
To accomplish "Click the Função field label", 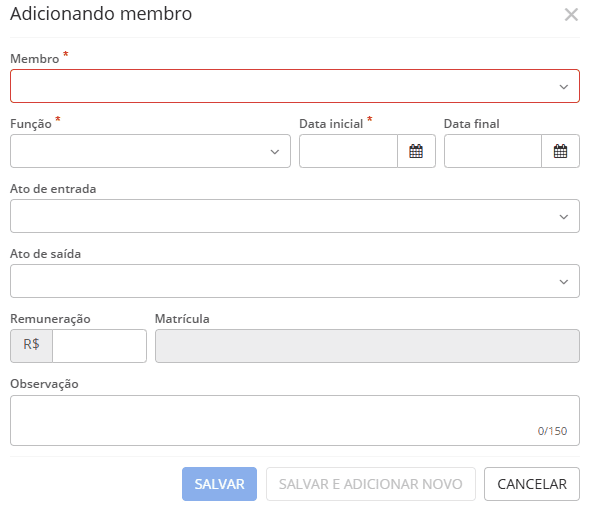I will [x=31, y=124].
